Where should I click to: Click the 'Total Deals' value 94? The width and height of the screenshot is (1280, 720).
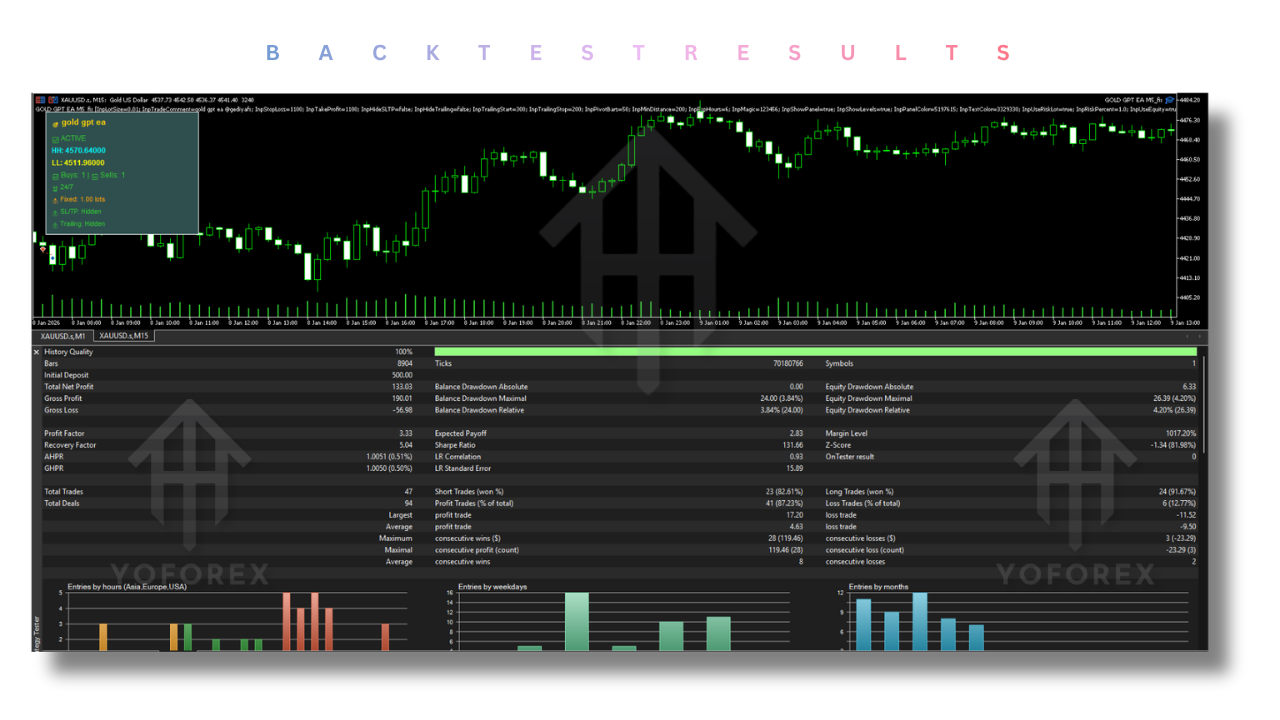[409, 504]
